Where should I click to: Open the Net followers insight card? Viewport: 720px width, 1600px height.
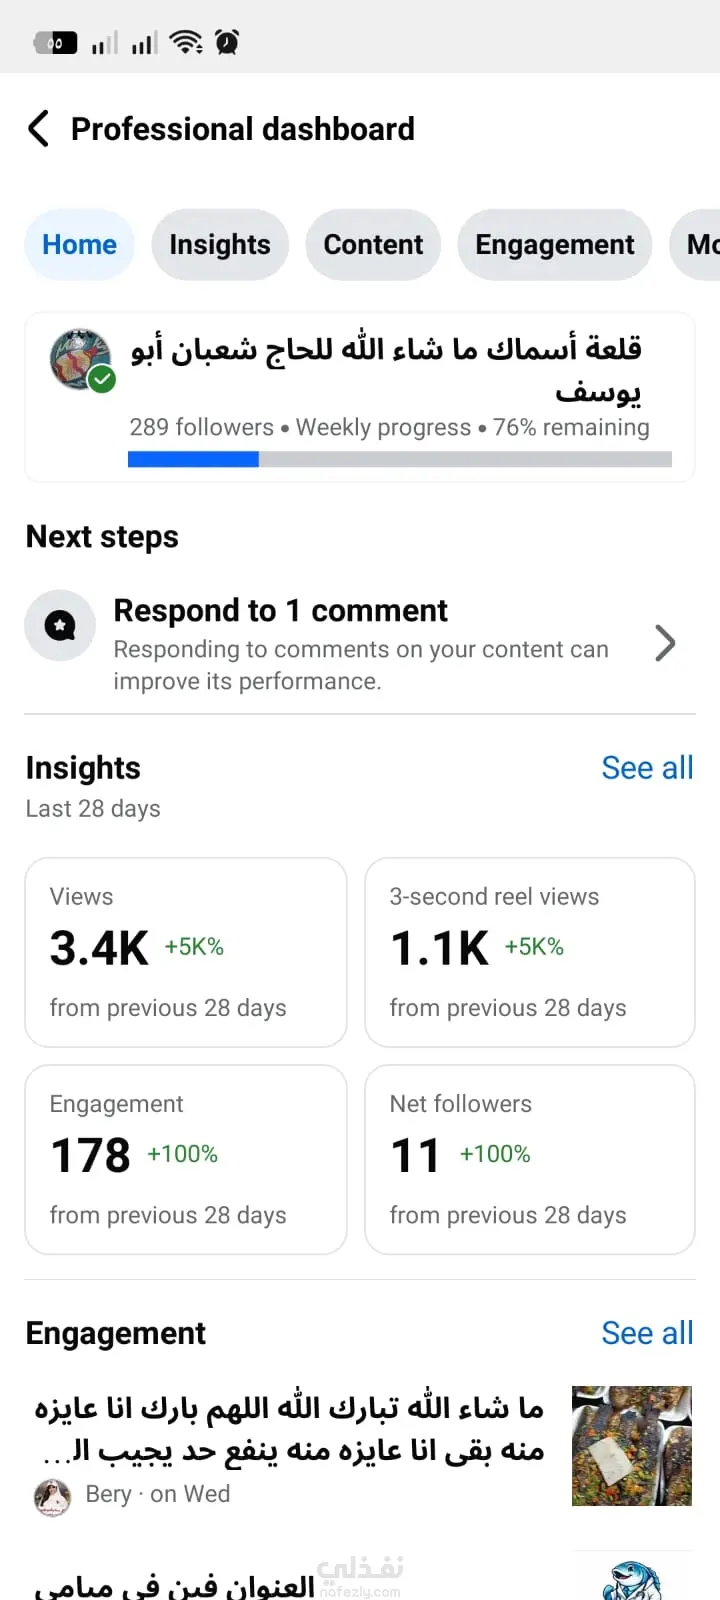click(530, 1159)
